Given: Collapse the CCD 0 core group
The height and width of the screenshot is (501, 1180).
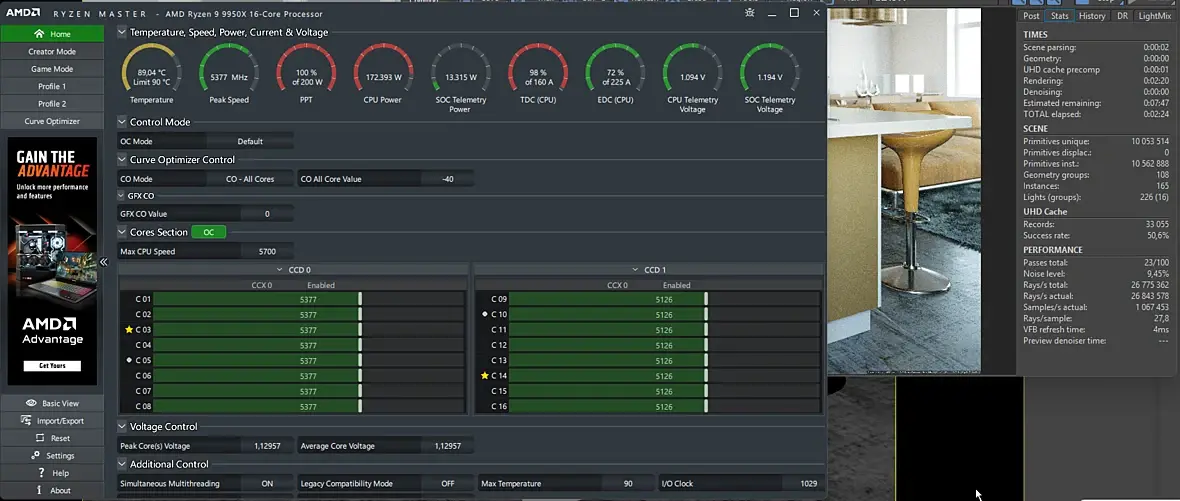Looking at the screenshot, I should 279,270.
